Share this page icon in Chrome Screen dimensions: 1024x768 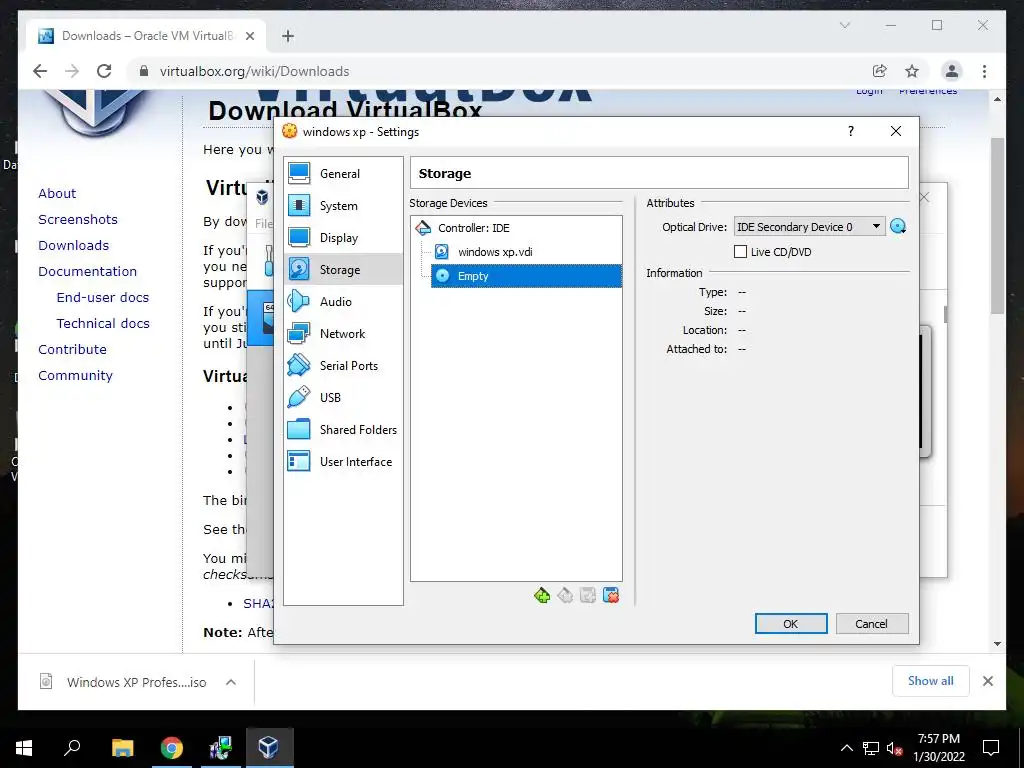(x=880, y=71)
